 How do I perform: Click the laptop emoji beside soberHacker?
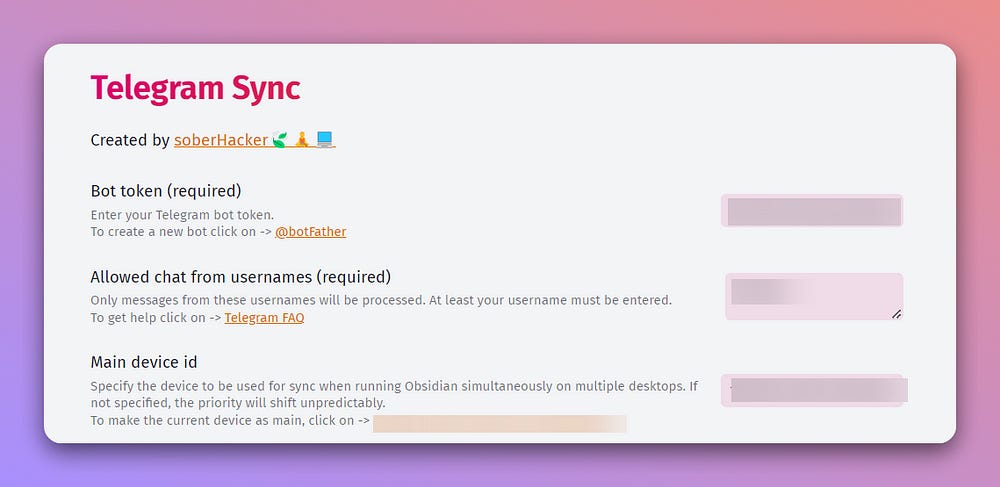pyautogui.click(x=325, y=139)
